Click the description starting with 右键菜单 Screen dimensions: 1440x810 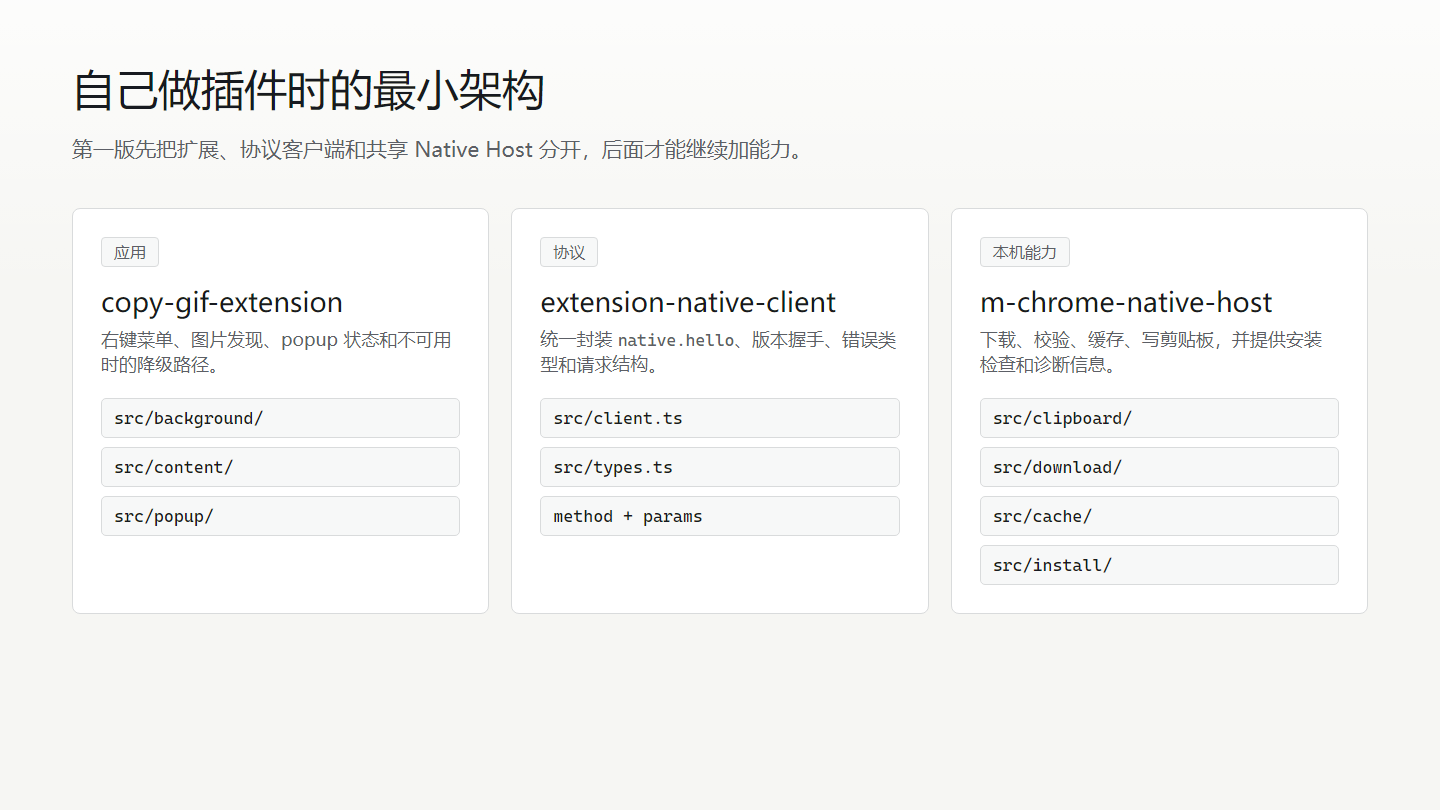(277, 352)
